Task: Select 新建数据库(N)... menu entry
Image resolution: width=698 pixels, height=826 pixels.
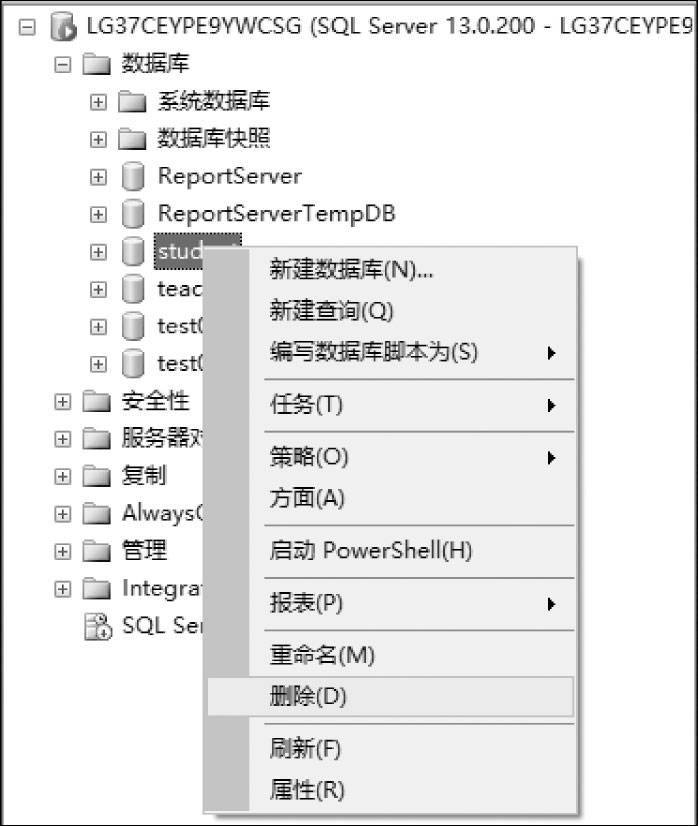Action: [x=416, y=270]
